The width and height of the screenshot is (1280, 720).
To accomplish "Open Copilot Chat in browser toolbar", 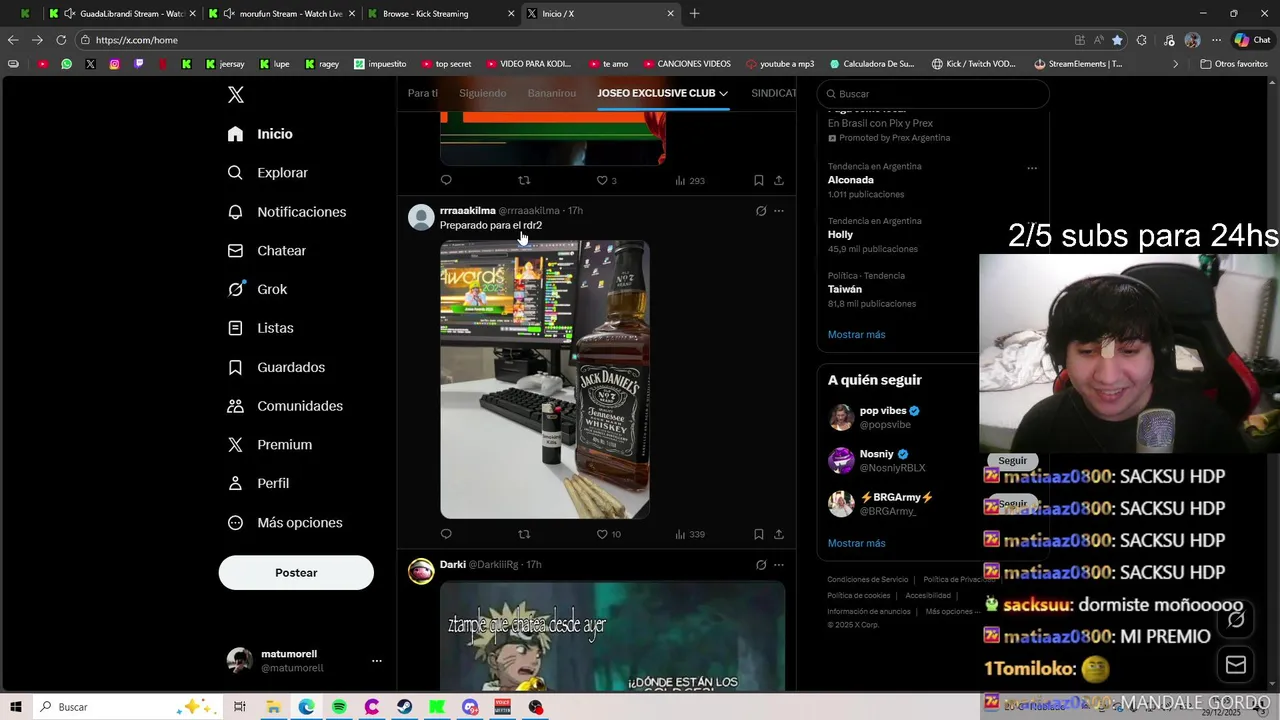I will point(1252,40).
